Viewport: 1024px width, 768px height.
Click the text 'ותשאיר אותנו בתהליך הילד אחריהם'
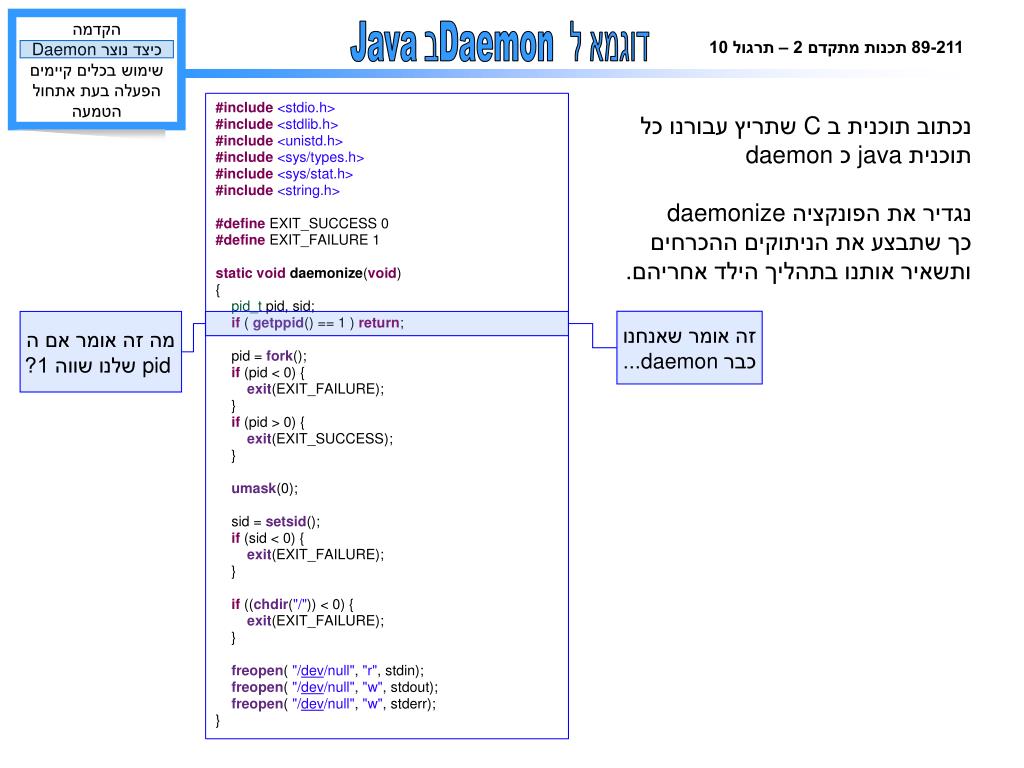pyautogui.click(x=798, y=272)
